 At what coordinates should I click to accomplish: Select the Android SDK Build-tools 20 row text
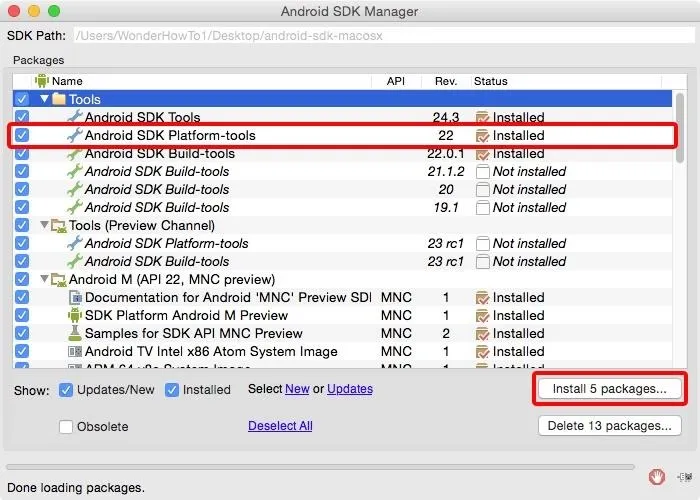tap(157, 189)
